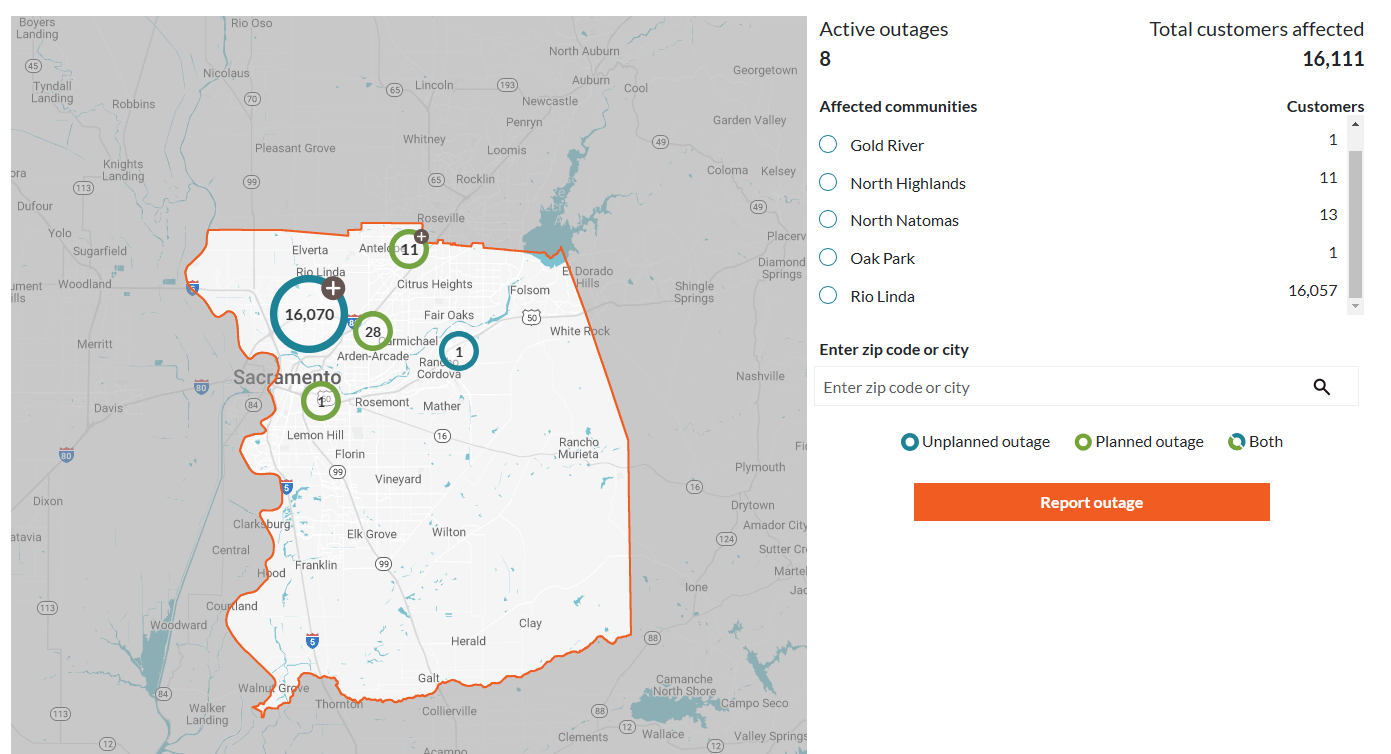Click the Unplanned outage legend icon
The height and width of the screenshot is (754, 1391).
[x=908, y=441]
